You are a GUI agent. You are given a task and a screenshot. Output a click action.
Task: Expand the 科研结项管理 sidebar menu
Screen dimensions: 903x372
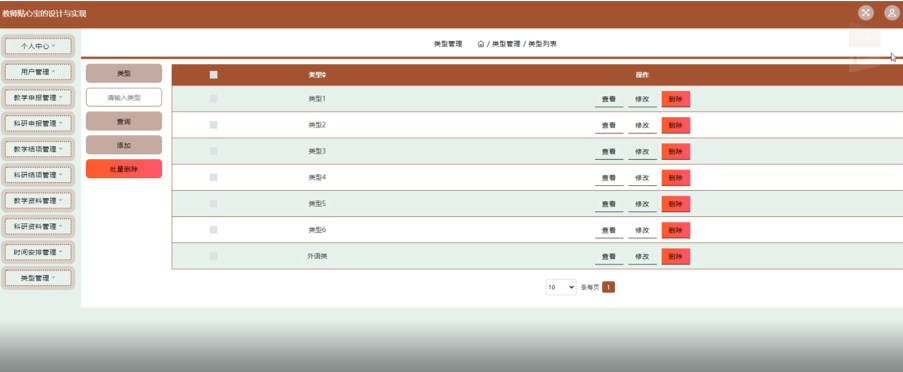[x=38, y=175]
